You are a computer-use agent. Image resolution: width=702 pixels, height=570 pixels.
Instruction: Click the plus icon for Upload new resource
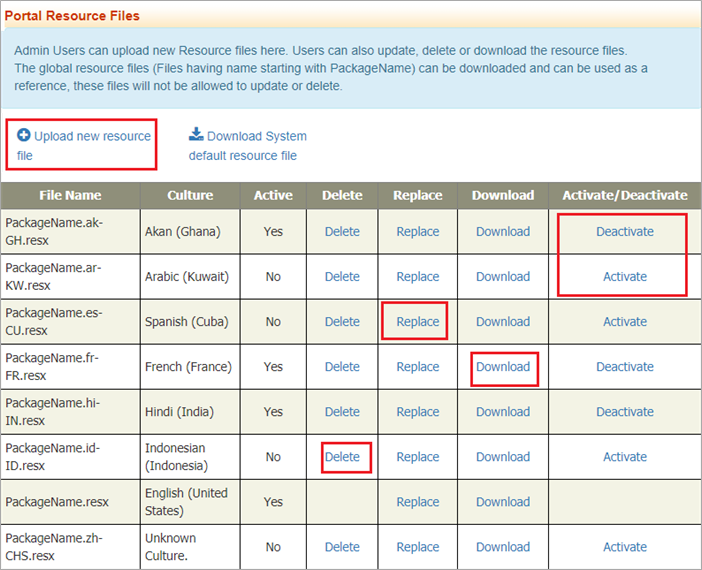[x=24, y=135]
